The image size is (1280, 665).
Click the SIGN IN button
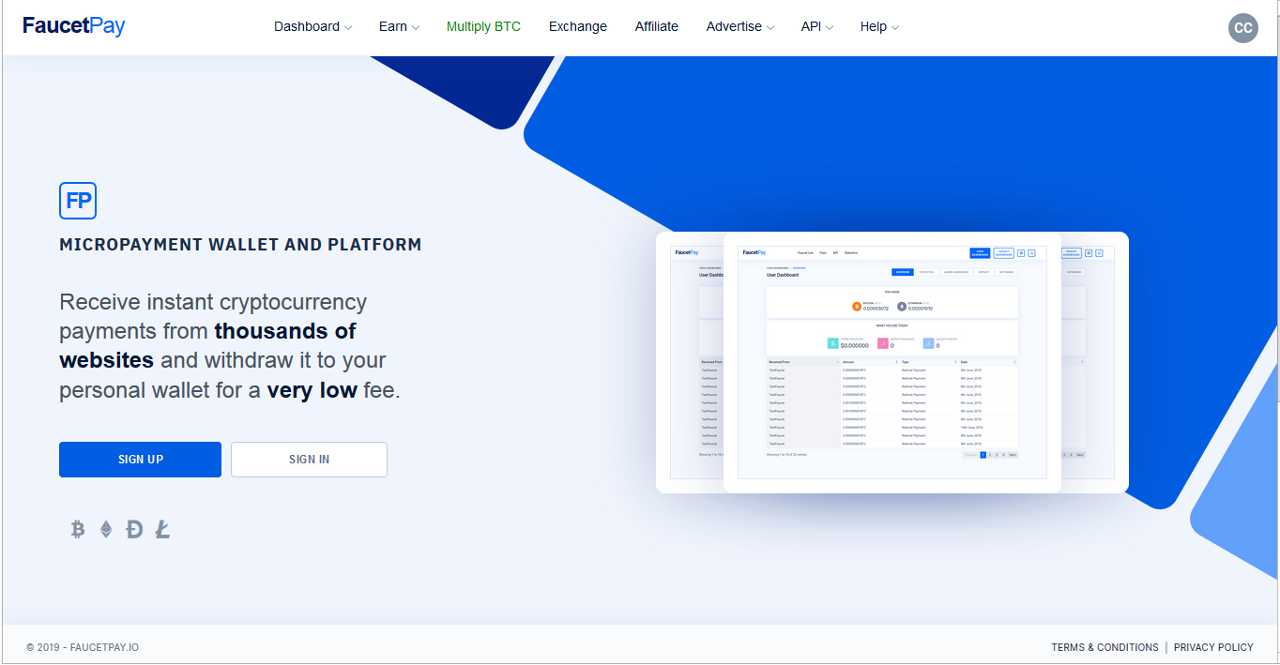(308, 459)
